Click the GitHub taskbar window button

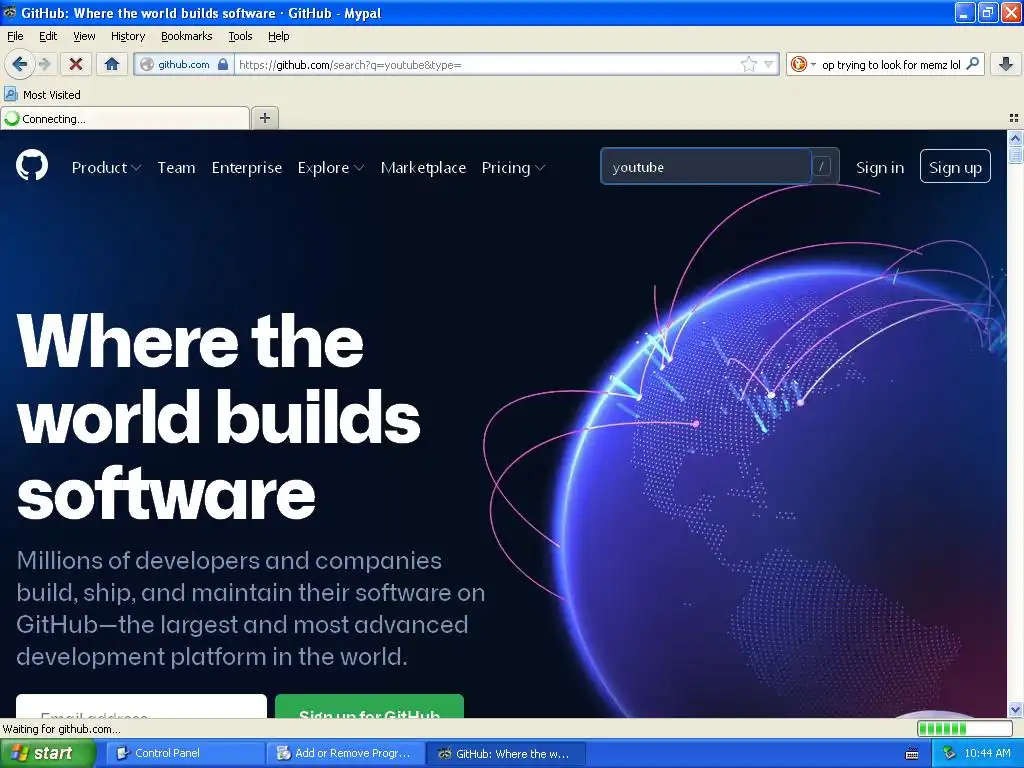(x=505, y=754)
